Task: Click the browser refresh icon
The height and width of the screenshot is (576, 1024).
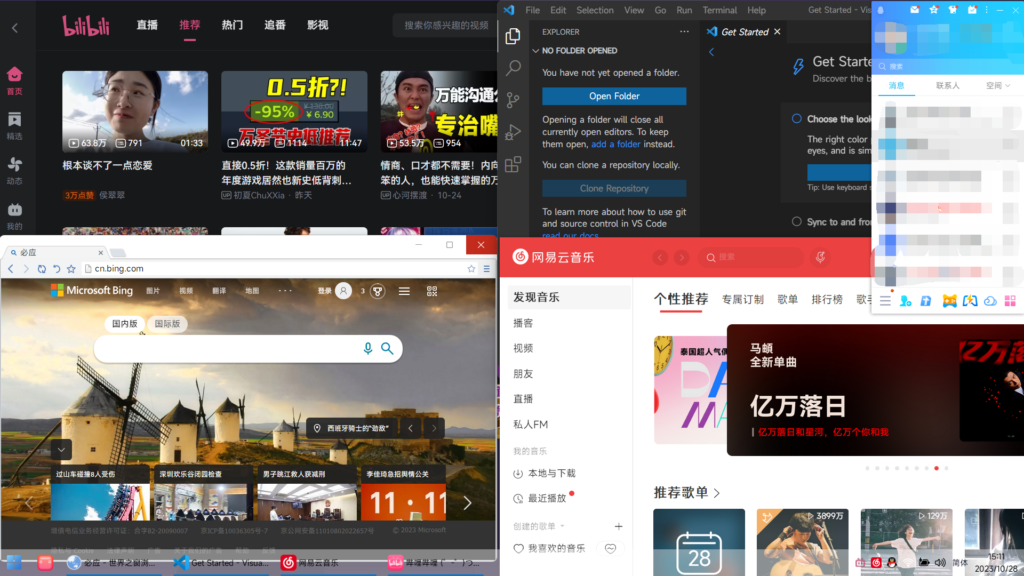Action: [x=41, y=268]
